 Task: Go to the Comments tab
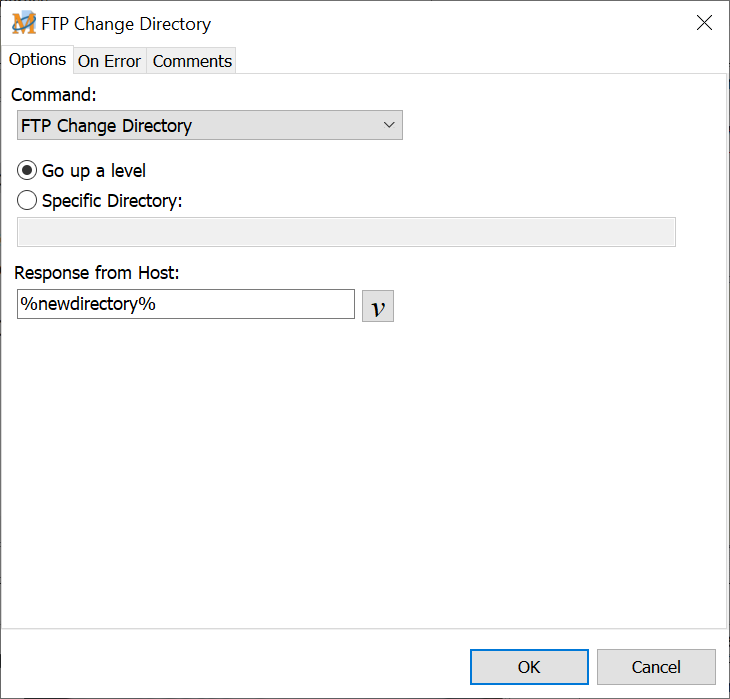coord(192,61)
